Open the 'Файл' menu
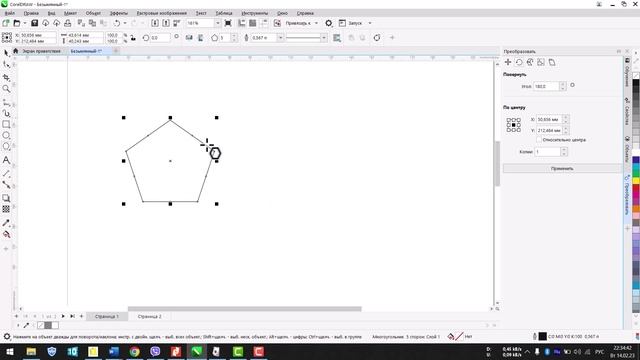The height and width of the screenshot is (360, 640). click(x=9, y=13)
